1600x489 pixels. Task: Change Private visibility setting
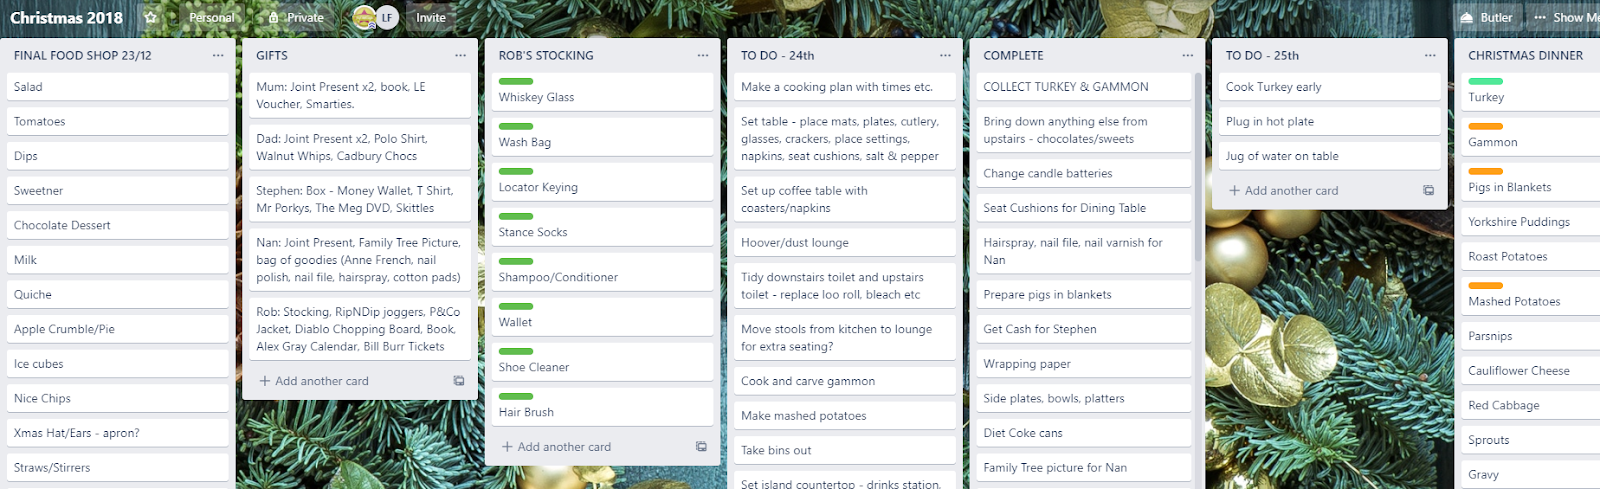pyautogui.click(x=296, y=17)
